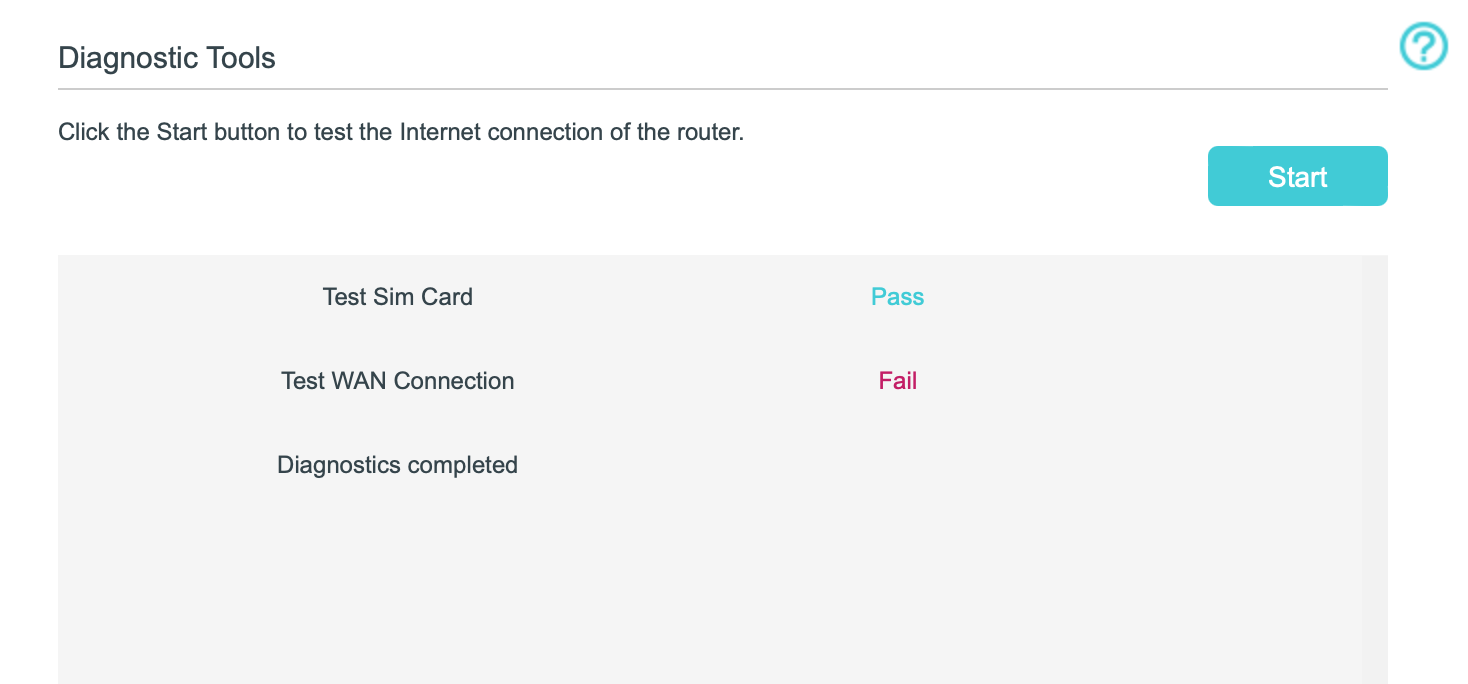
Task: Click the Pass result for Sim Card
Action: 897,297
